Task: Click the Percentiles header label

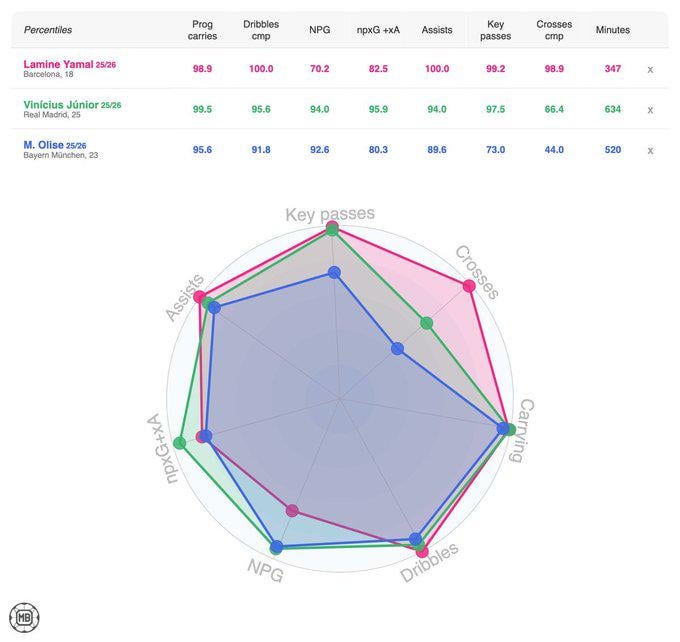Action: click(x=48, y=30)
